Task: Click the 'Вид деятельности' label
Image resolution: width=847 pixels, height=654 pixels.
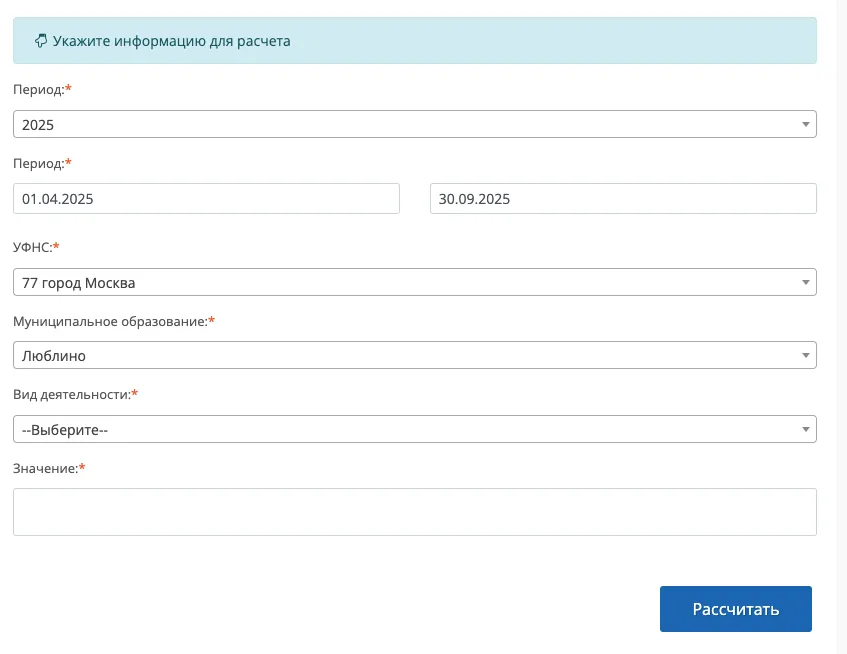Action: click(x=71, y=395)
